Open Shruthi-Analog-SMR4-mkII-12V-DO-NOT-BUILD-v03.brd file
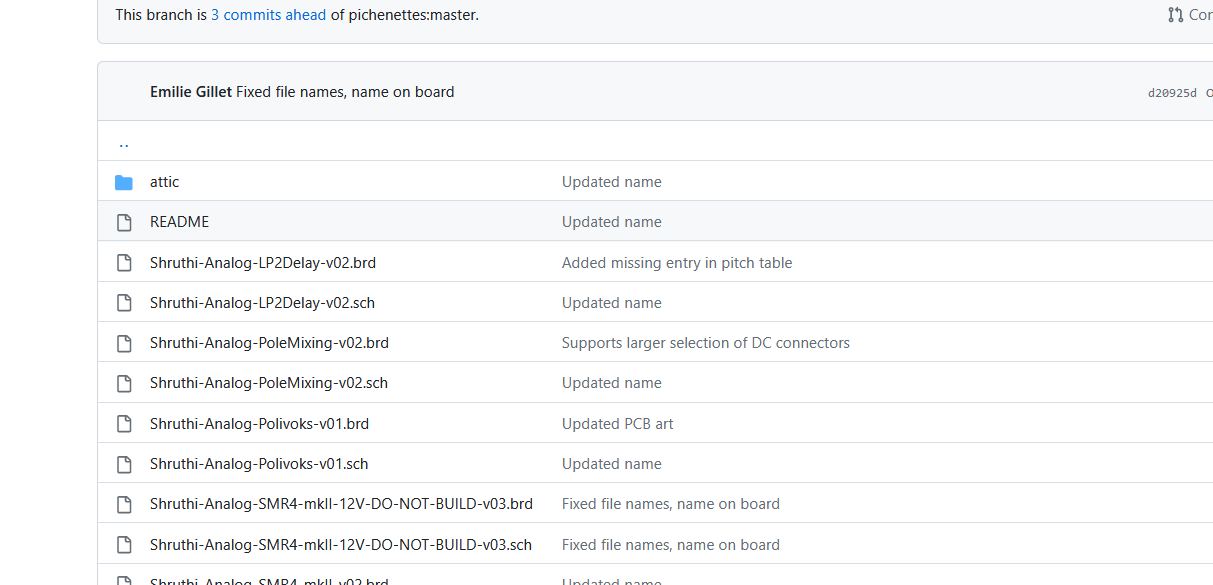 click(341, 504)
